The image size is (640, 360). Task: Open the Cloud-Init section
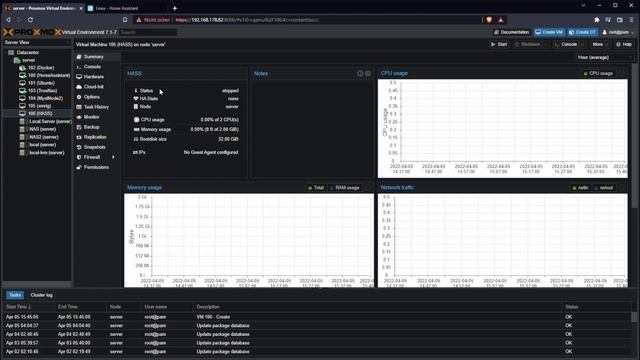pos(97,87)
